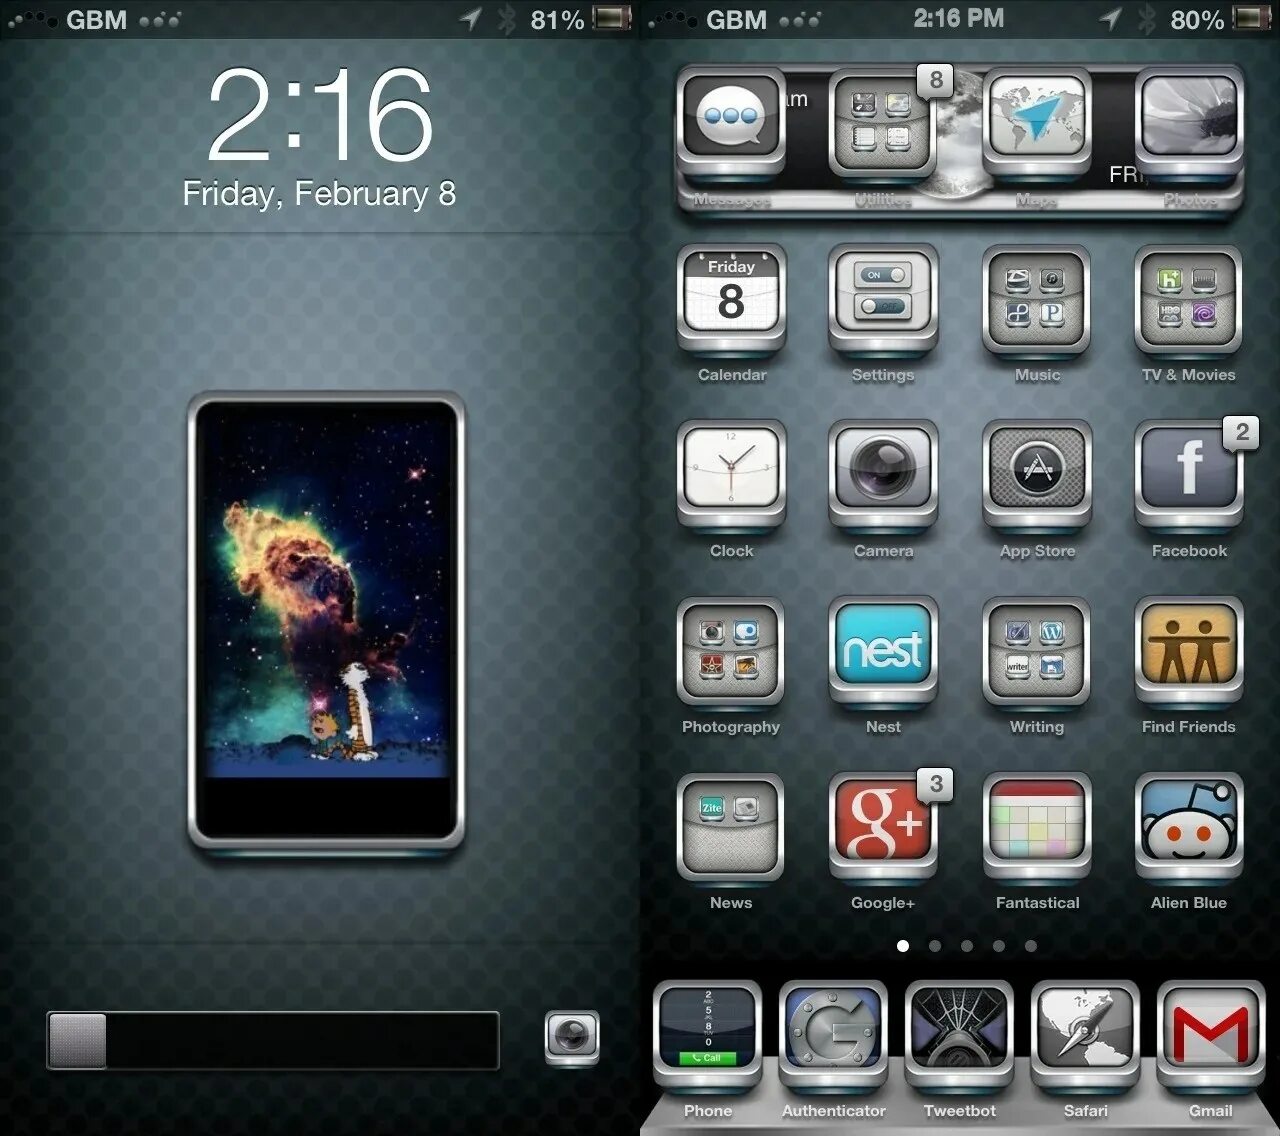
Task: Open the Alien Blue Reddit app
Action: pos(1189,826)
